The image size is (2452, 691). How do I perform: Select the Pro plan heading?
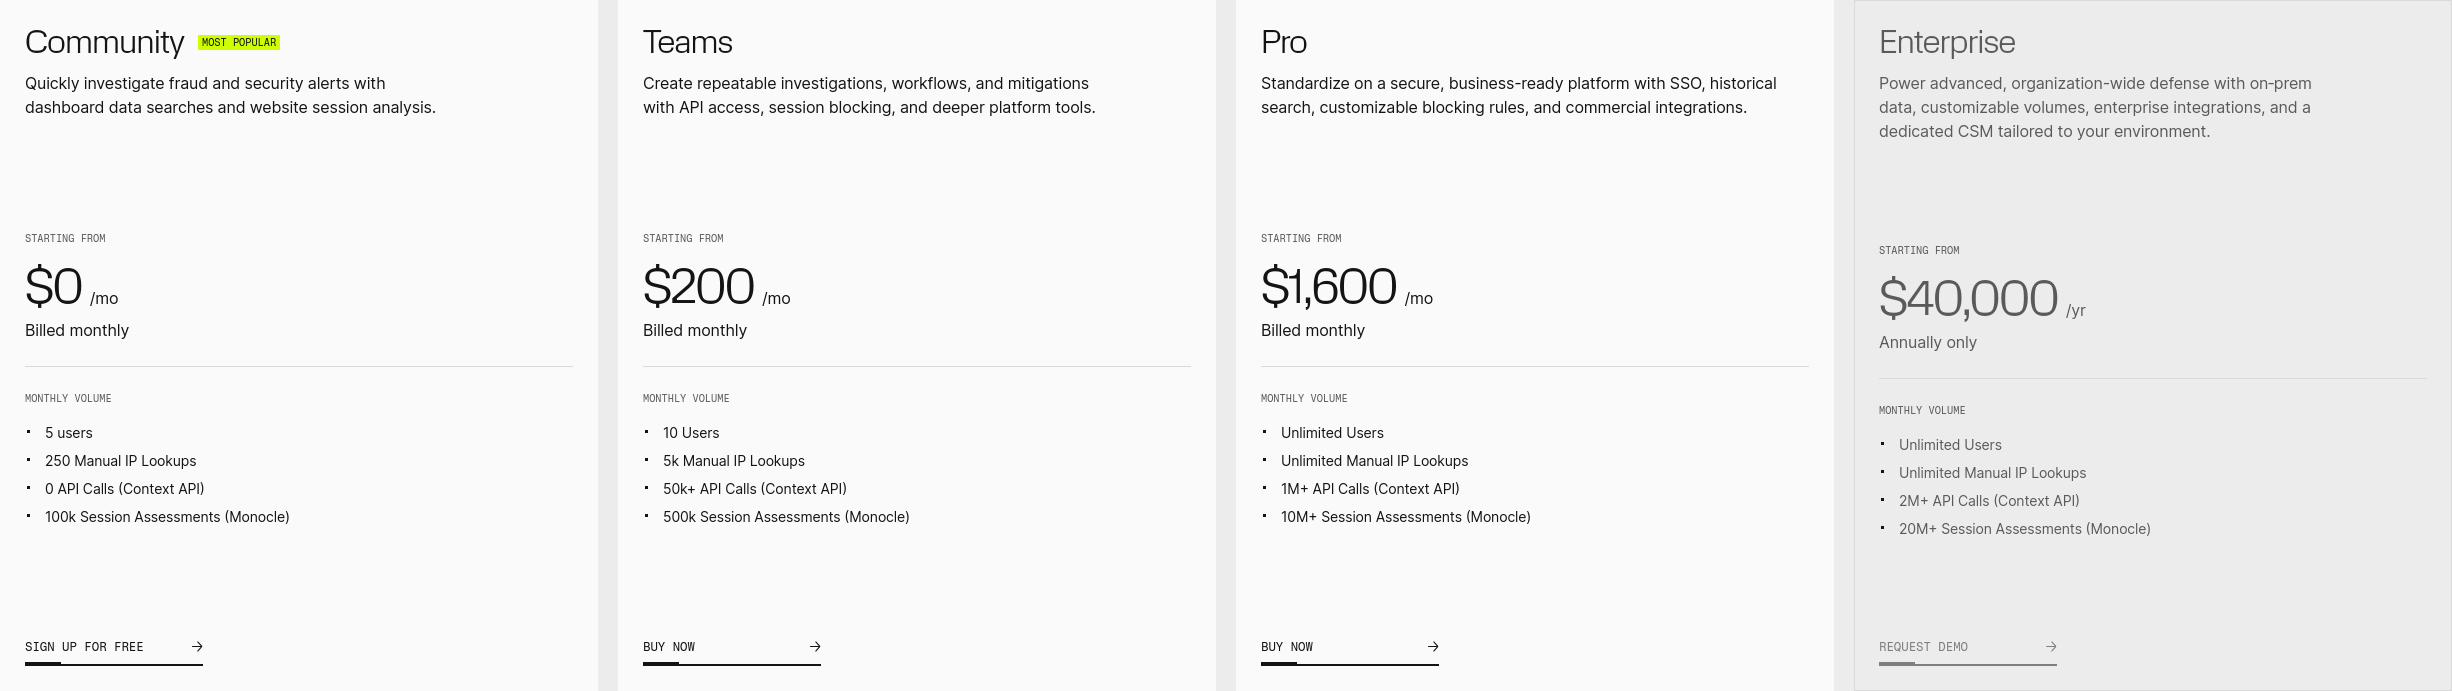1283,42
